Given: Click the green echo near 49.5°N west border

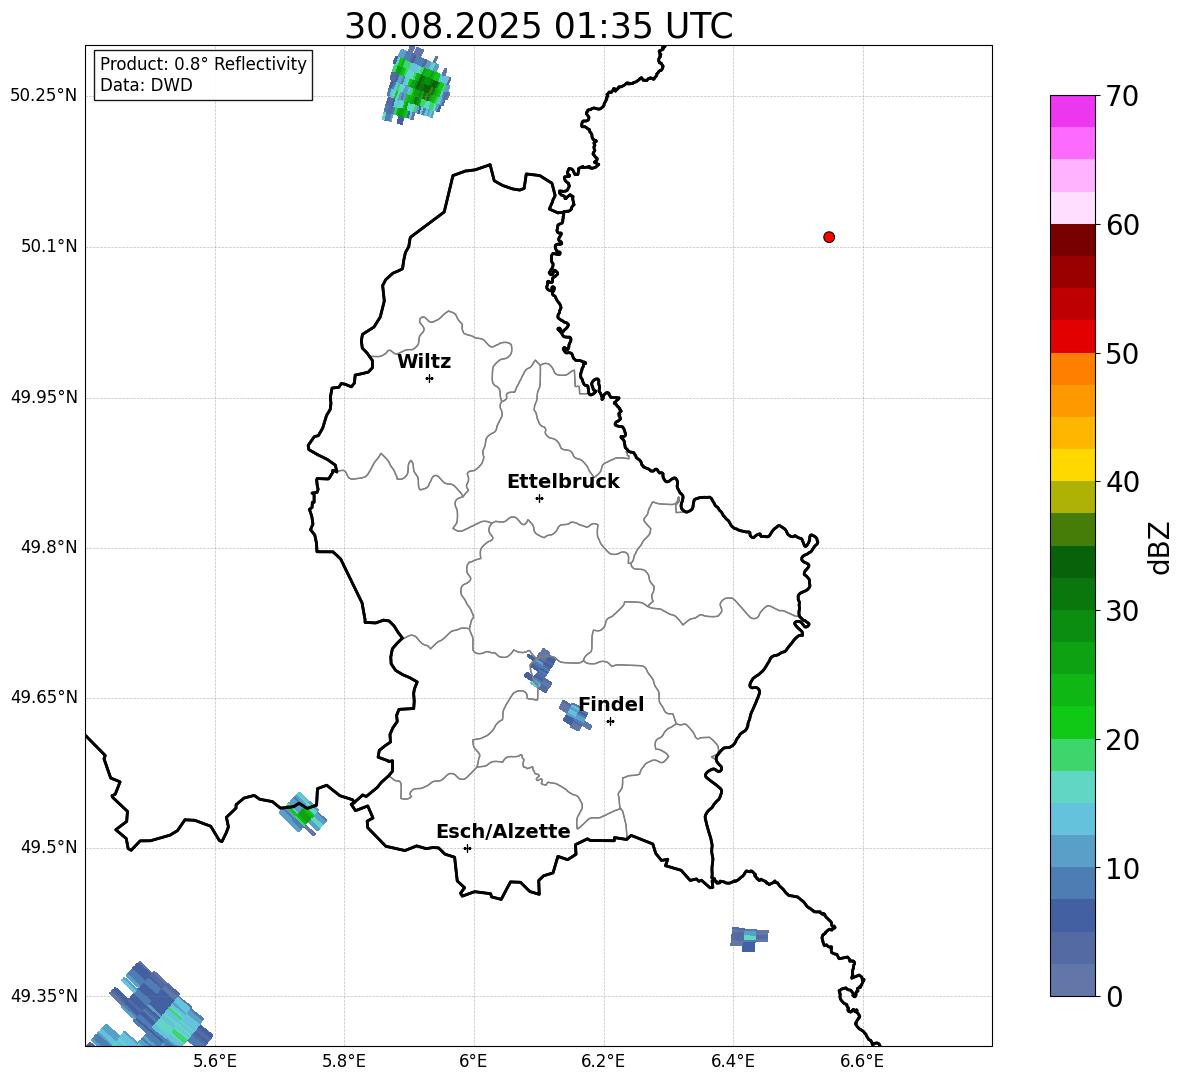Looking at the screenshot, I should pyautogui.click(x=302, y=814).
